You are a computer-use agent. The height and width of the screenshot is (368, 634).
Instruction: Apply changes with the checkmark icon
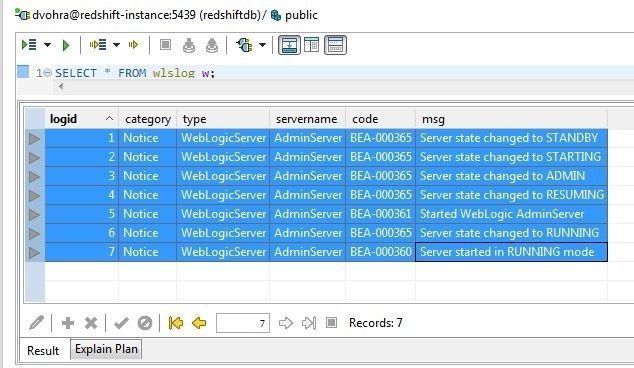pyautogui.click(x=121, y=323)
